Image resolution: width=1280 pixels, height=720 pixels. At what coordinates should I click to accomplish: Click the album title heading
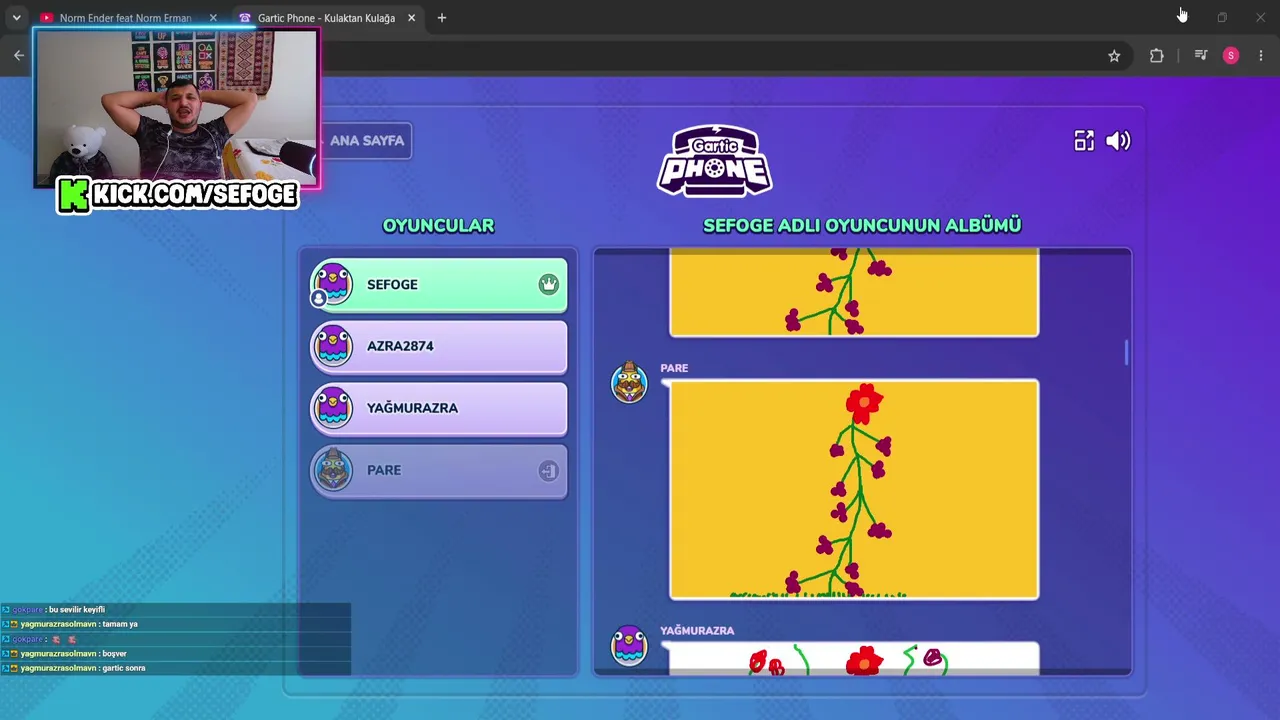(x=862, y=226)
